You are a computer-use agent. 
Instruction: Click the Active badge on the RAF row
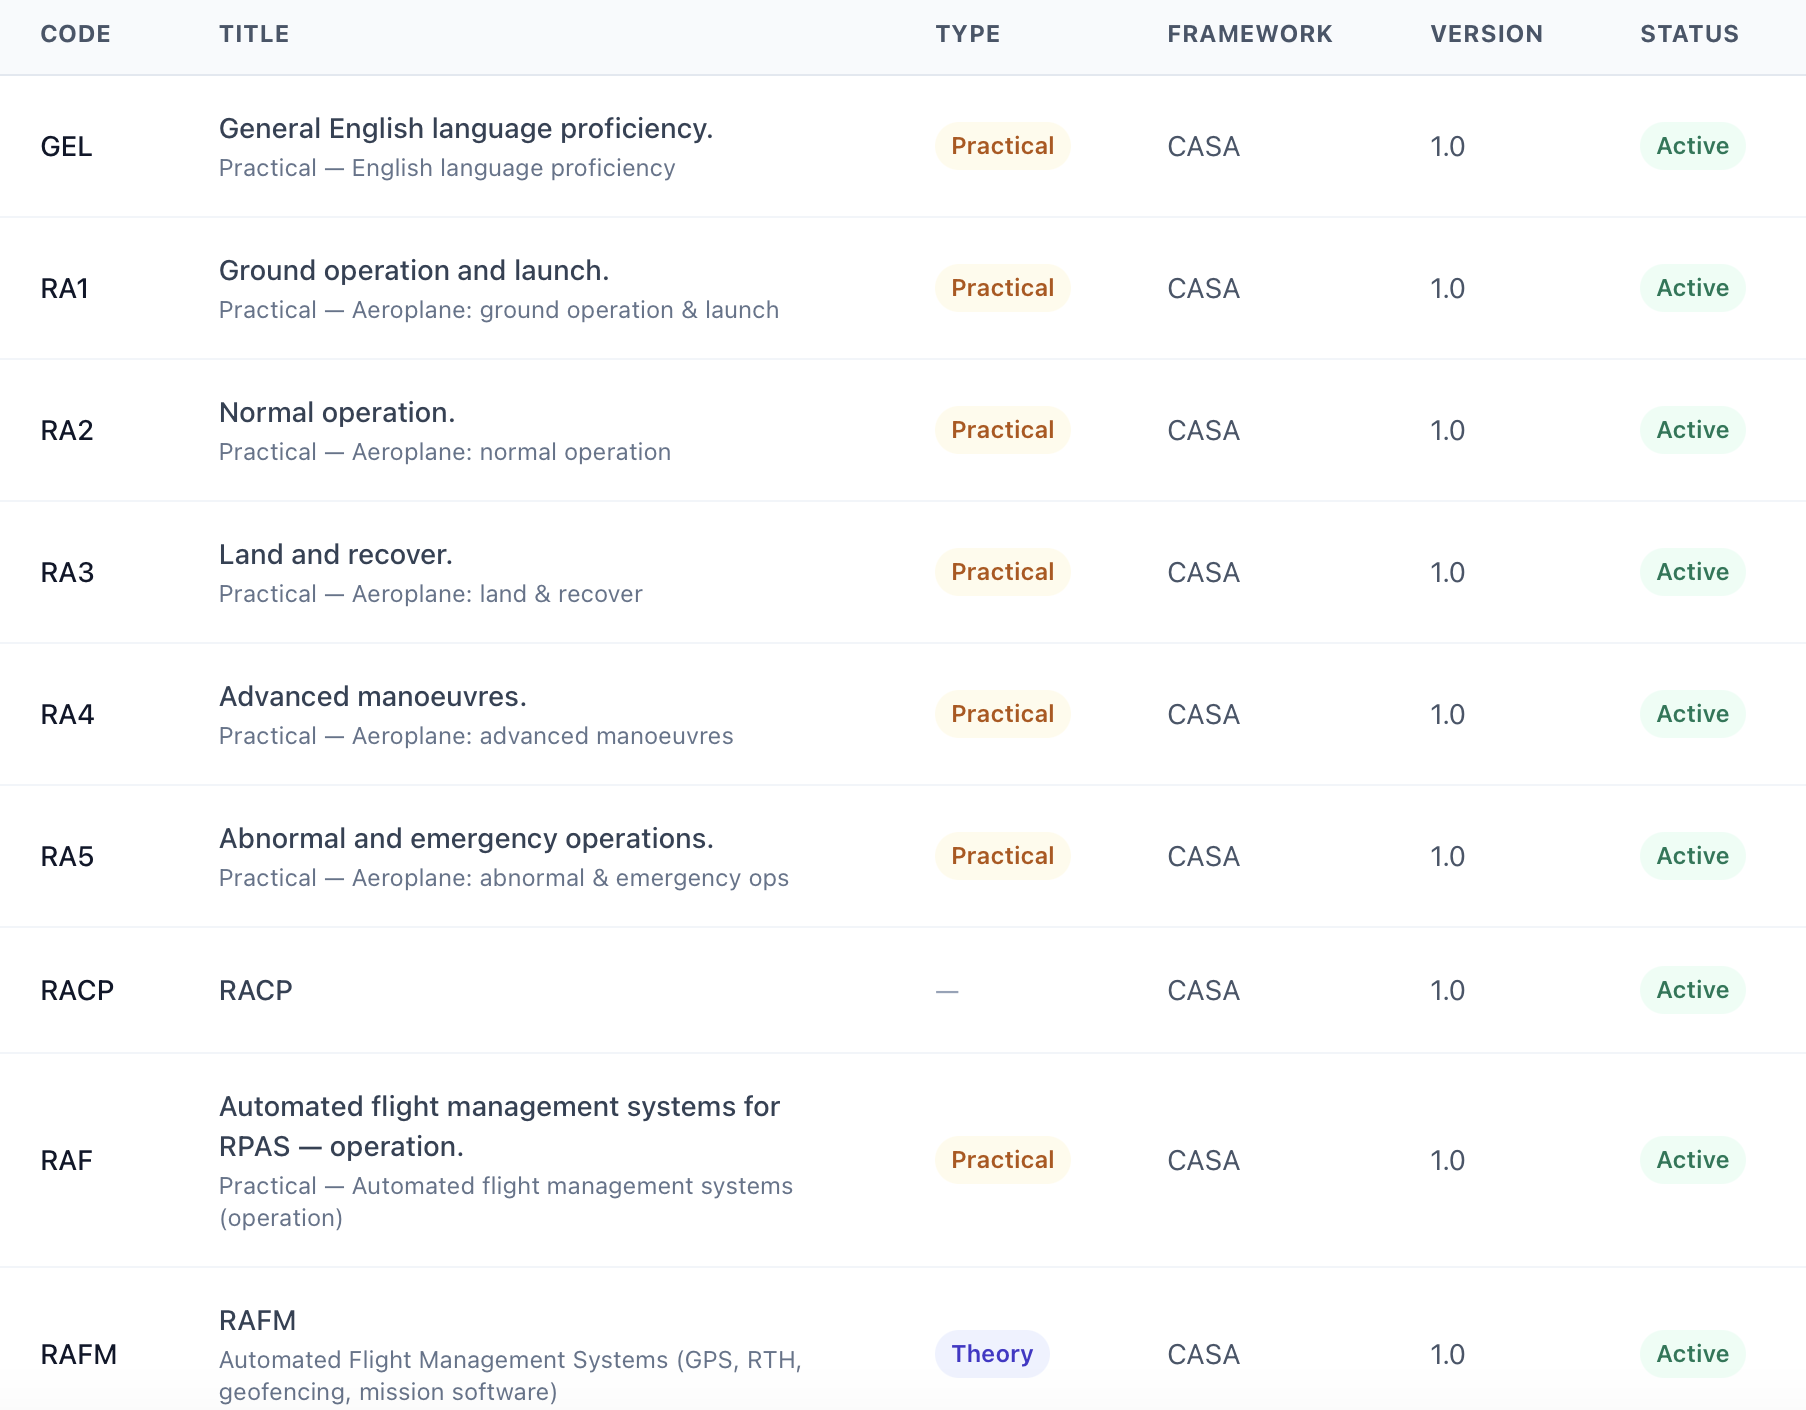pos(1692,1160)
